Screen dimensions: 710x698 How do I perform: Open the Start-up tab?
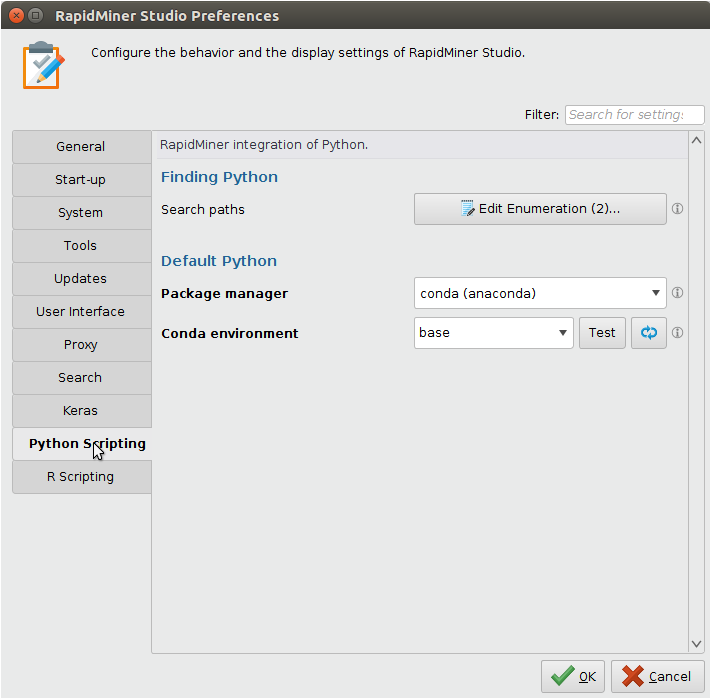(81, 180)
